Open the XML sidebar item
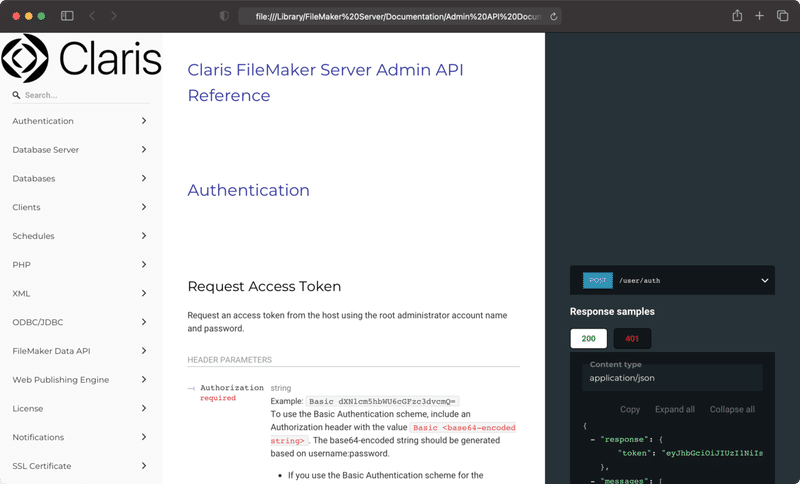The height and width of the screenshot is (484, 800). pos(21,293)
